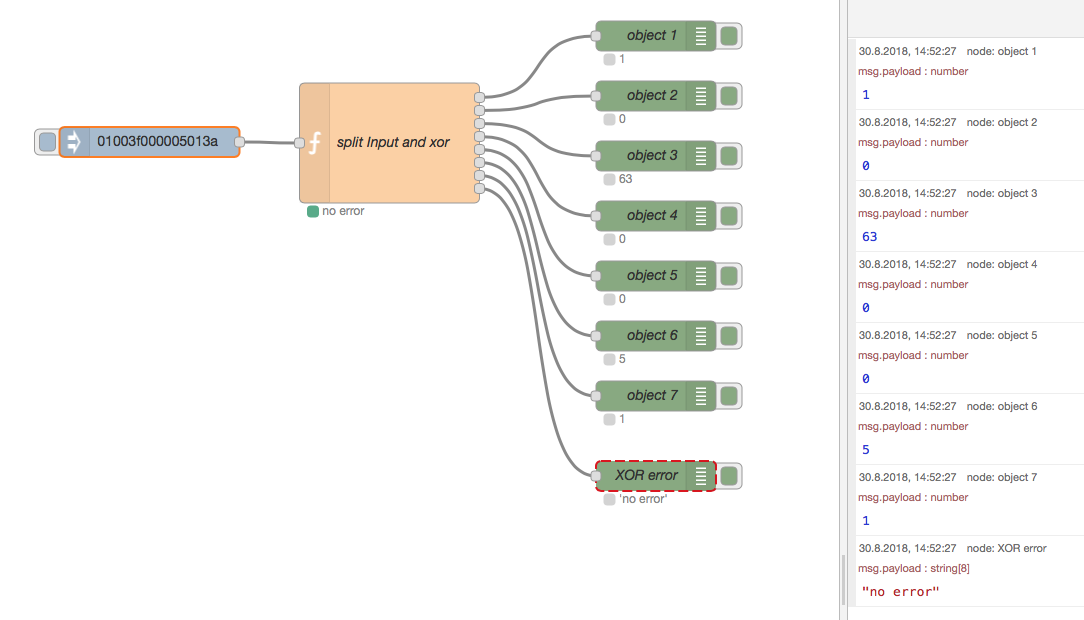1084x620 pixels.
Task: Click the debug list icon on object 2
Action: pos(701,96)
